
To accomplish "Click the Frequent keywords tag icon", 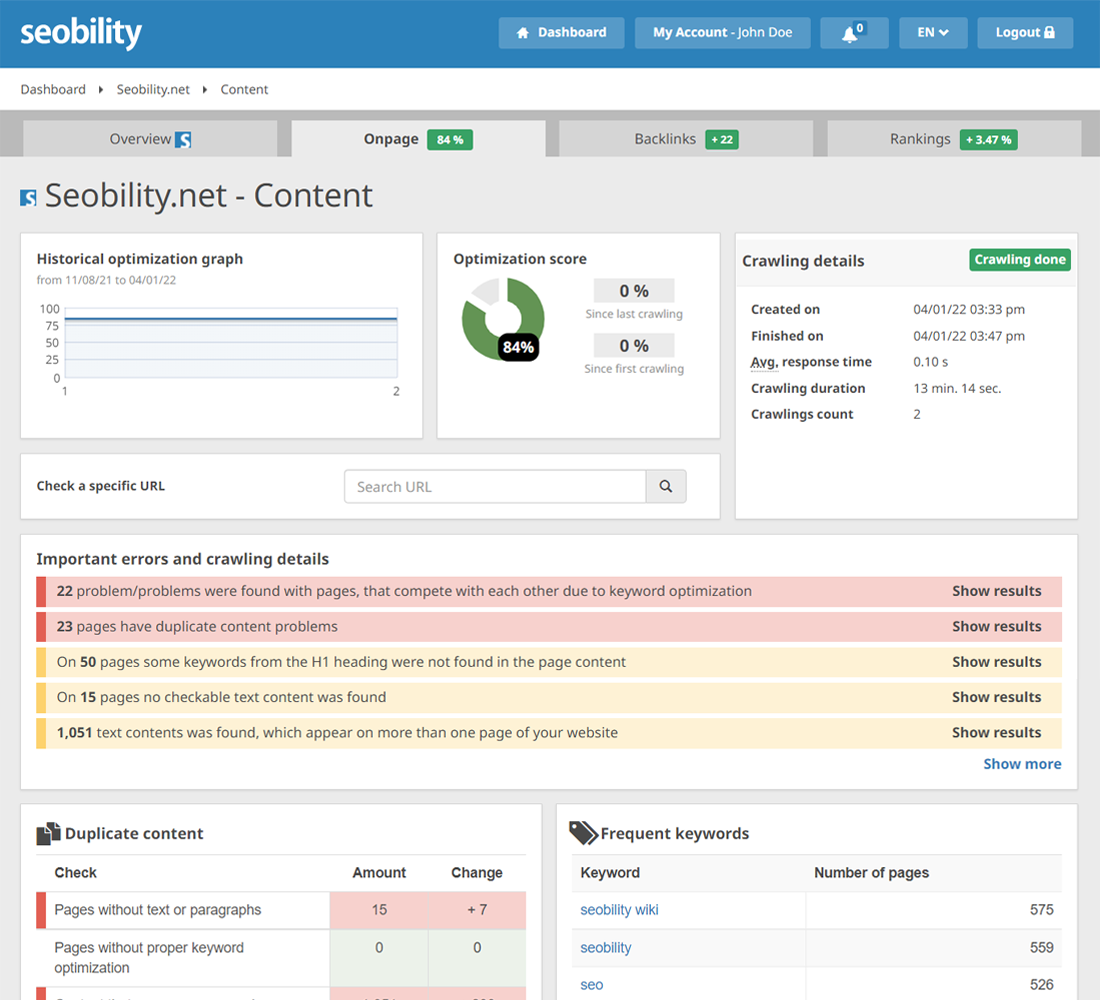I will coord(583,831).
